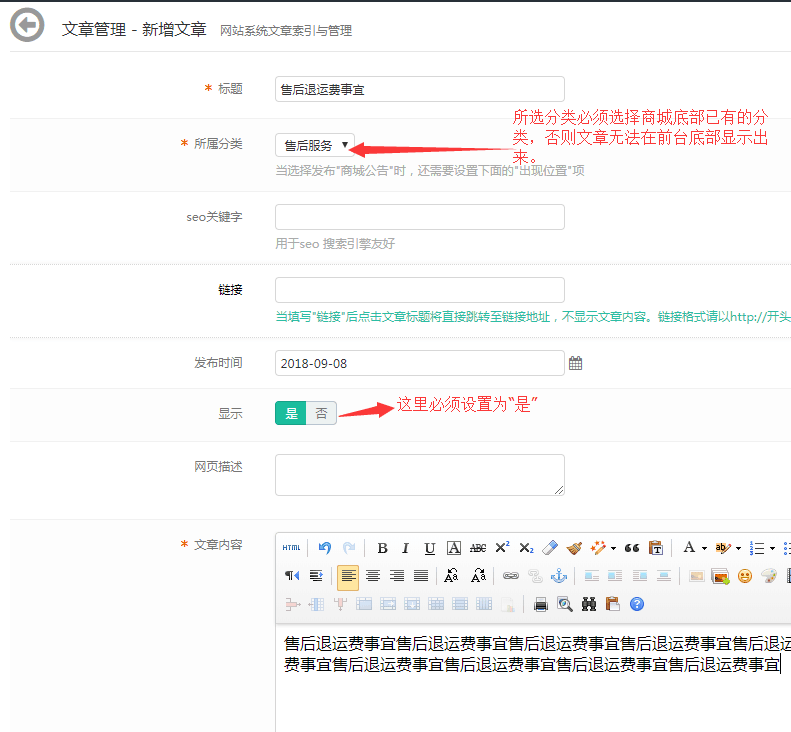Image resolution: width=791 pixels, height=732 pixels.
Task: Open the font color dropdown arrow
Action: tap(704, 548)
